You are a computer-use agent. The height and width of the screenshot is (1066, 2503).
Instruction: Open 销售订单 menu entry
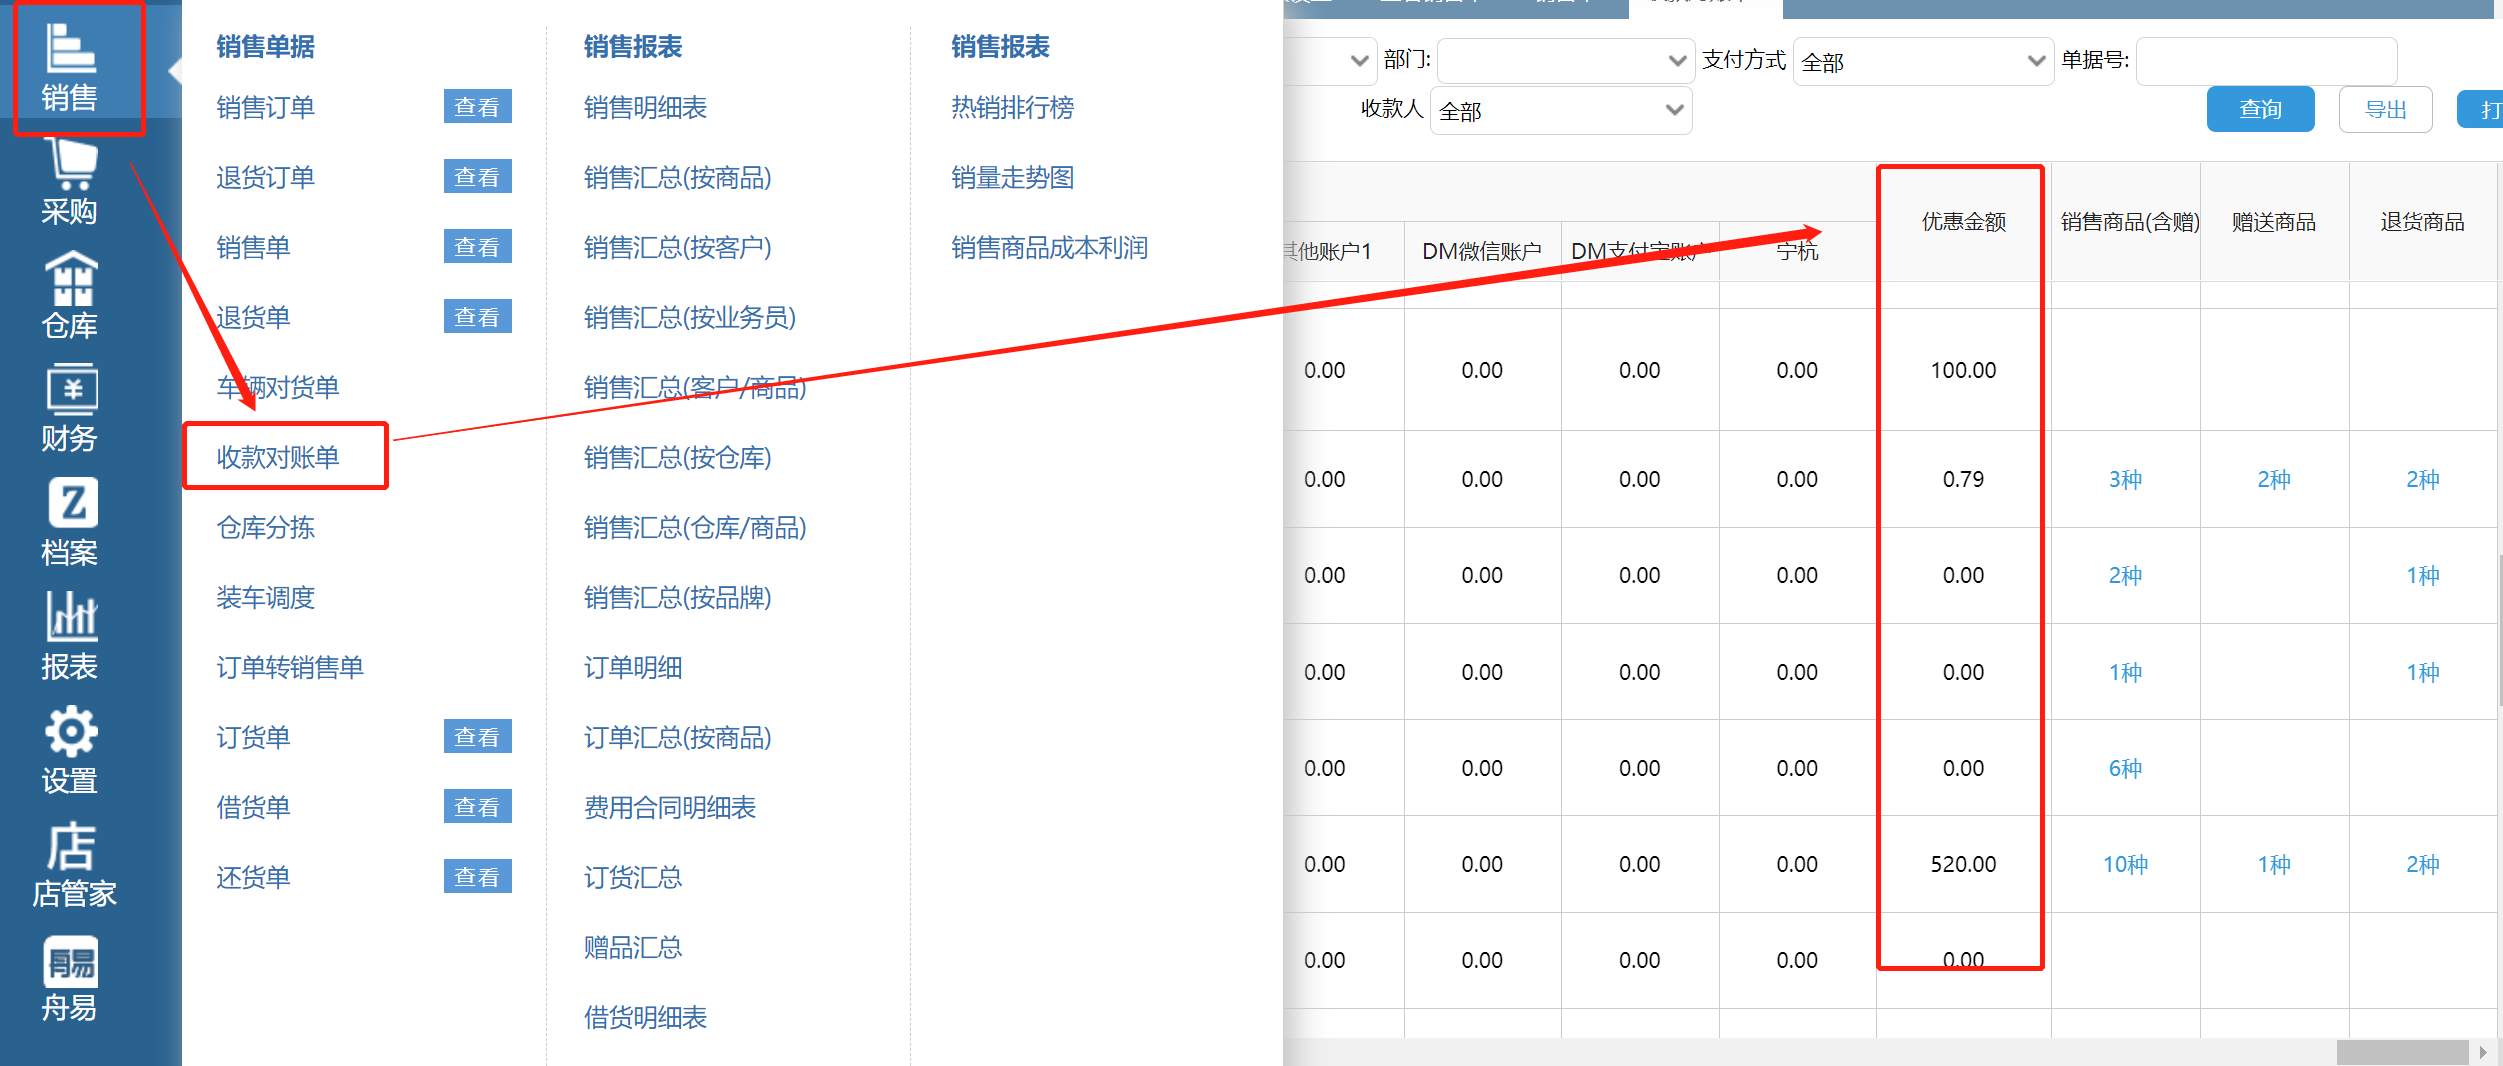pos(266,107)
